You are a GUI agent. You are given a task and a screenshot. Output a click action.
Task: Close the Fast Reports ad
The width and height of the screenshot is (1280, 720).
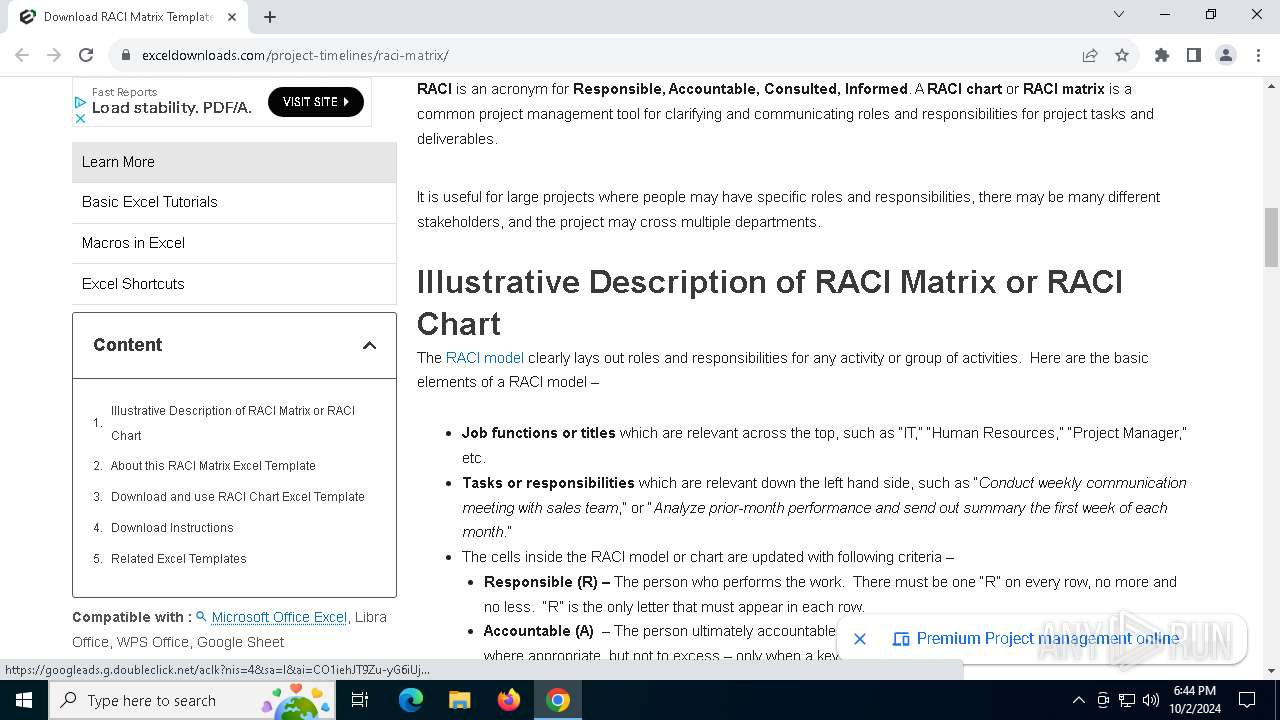click(x=81, y=118)
